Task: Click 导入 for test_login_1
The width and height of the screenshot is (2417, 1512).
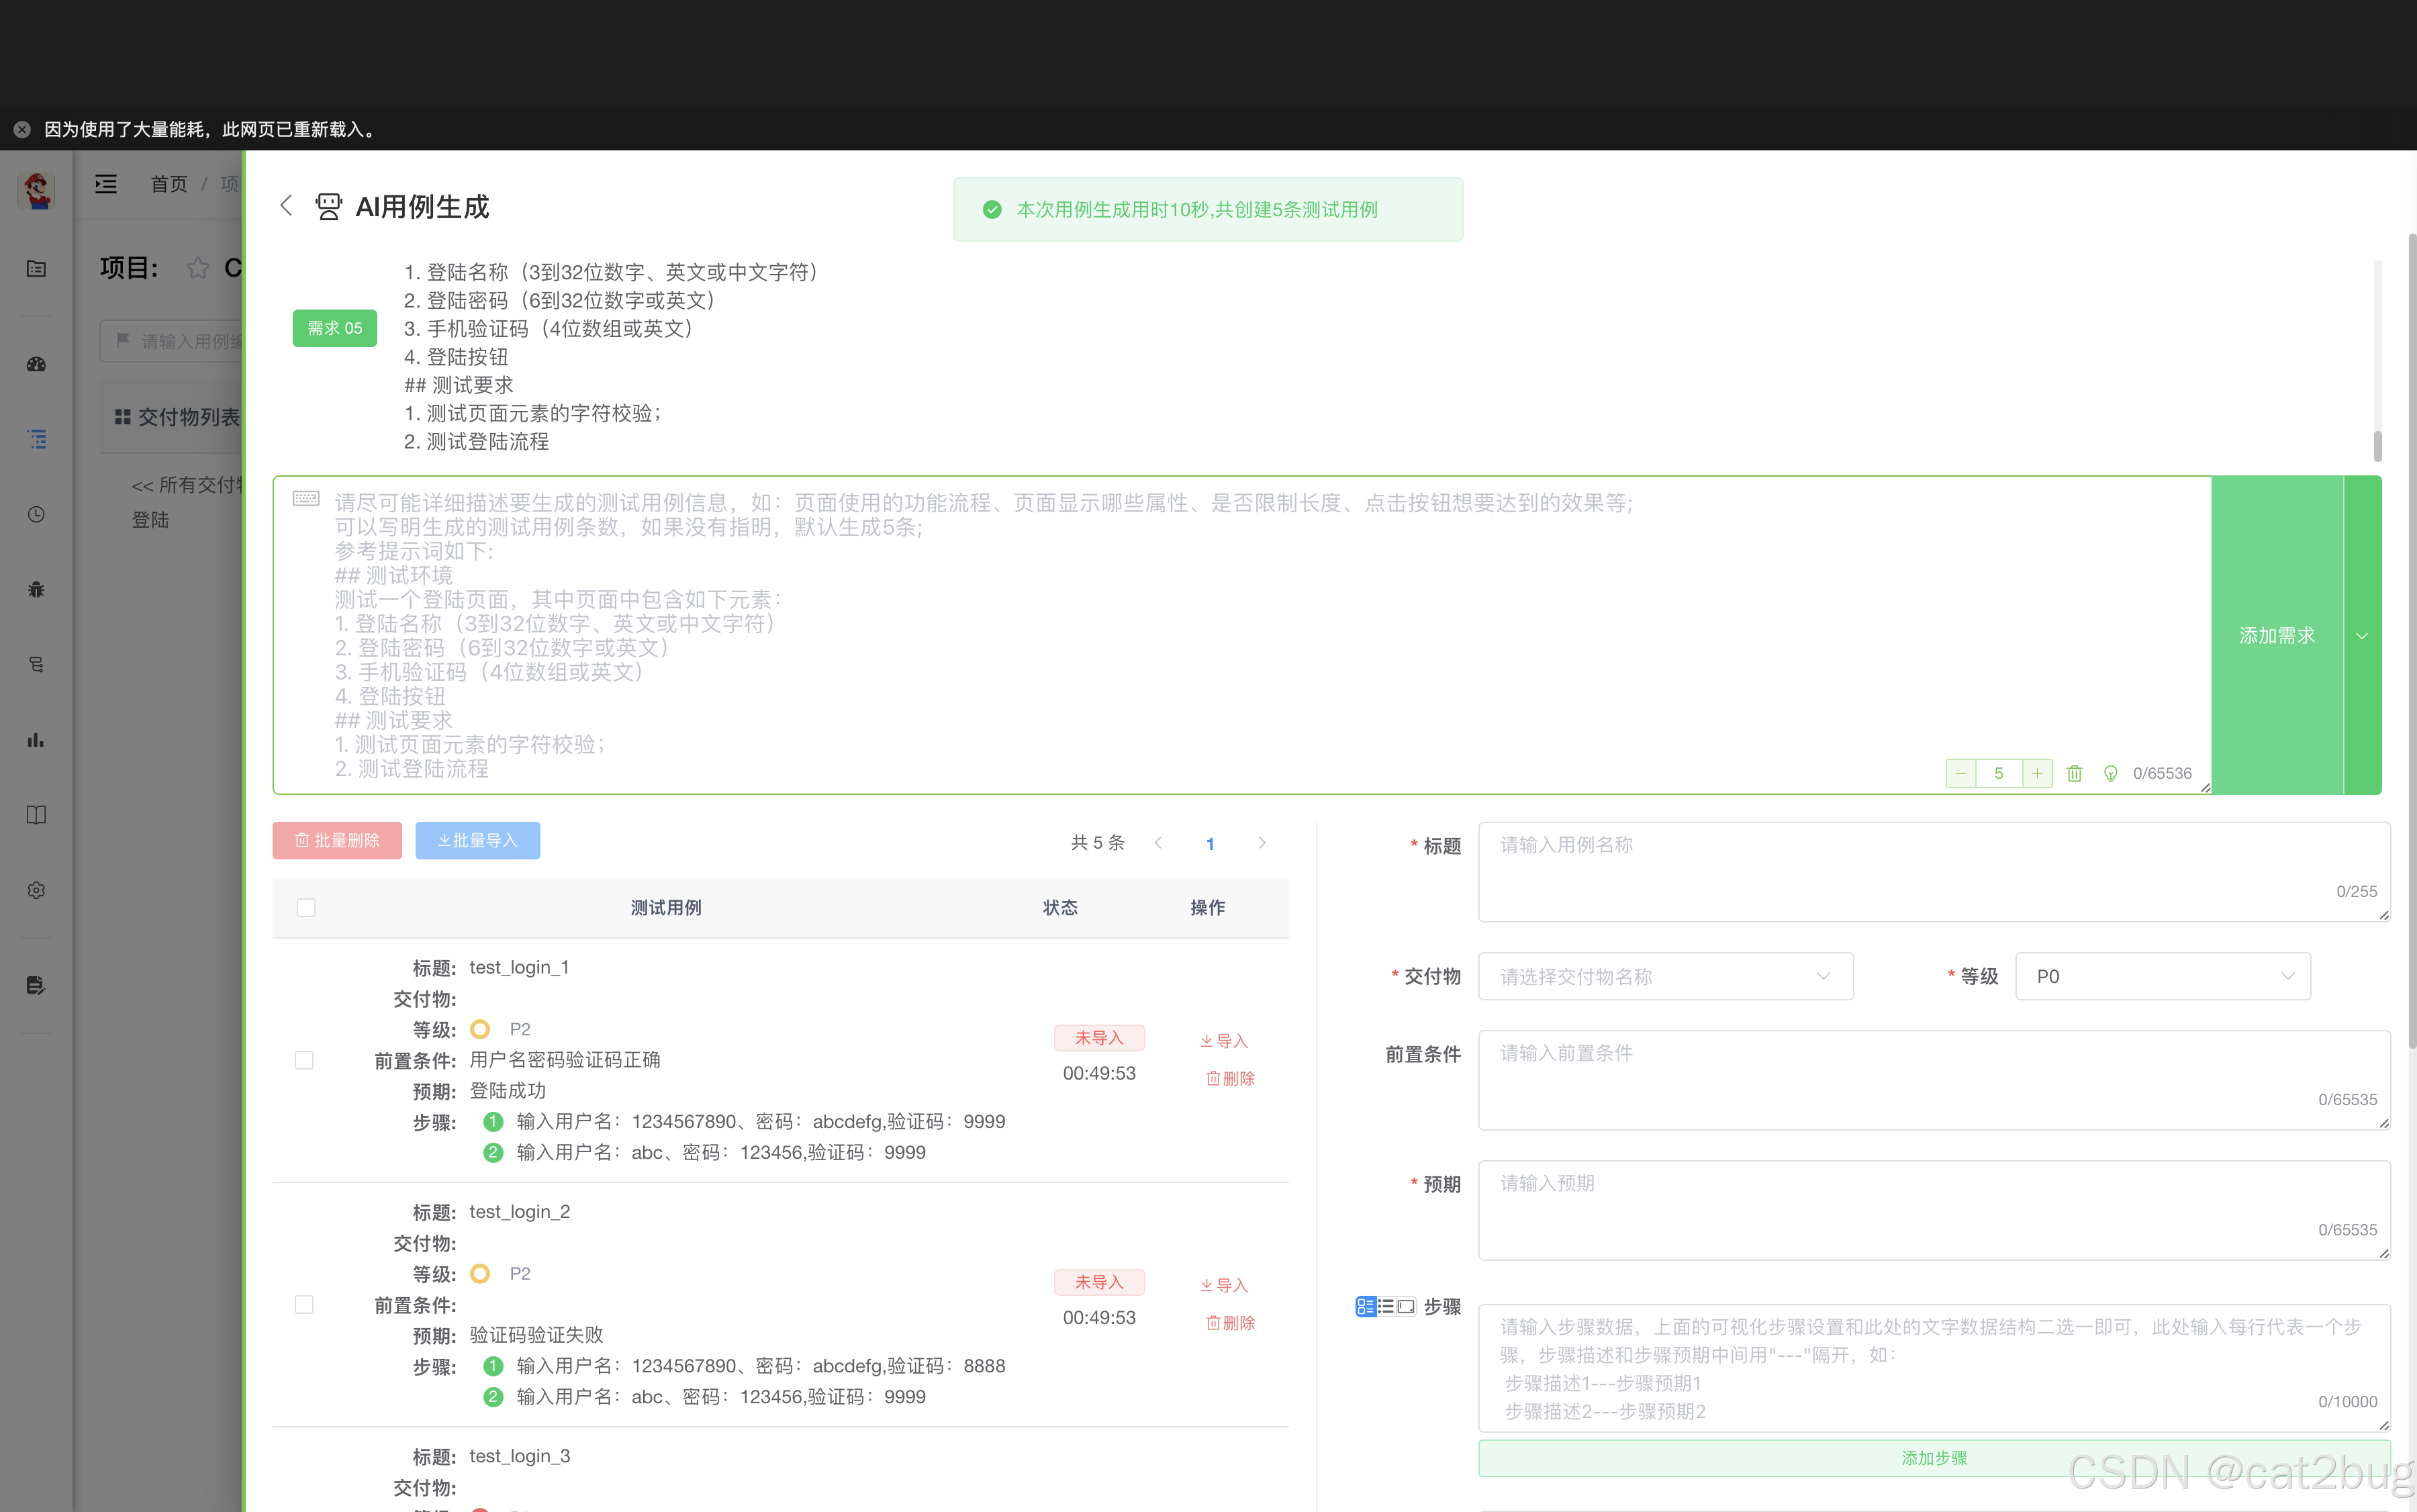Action: click(1225, 1041)
